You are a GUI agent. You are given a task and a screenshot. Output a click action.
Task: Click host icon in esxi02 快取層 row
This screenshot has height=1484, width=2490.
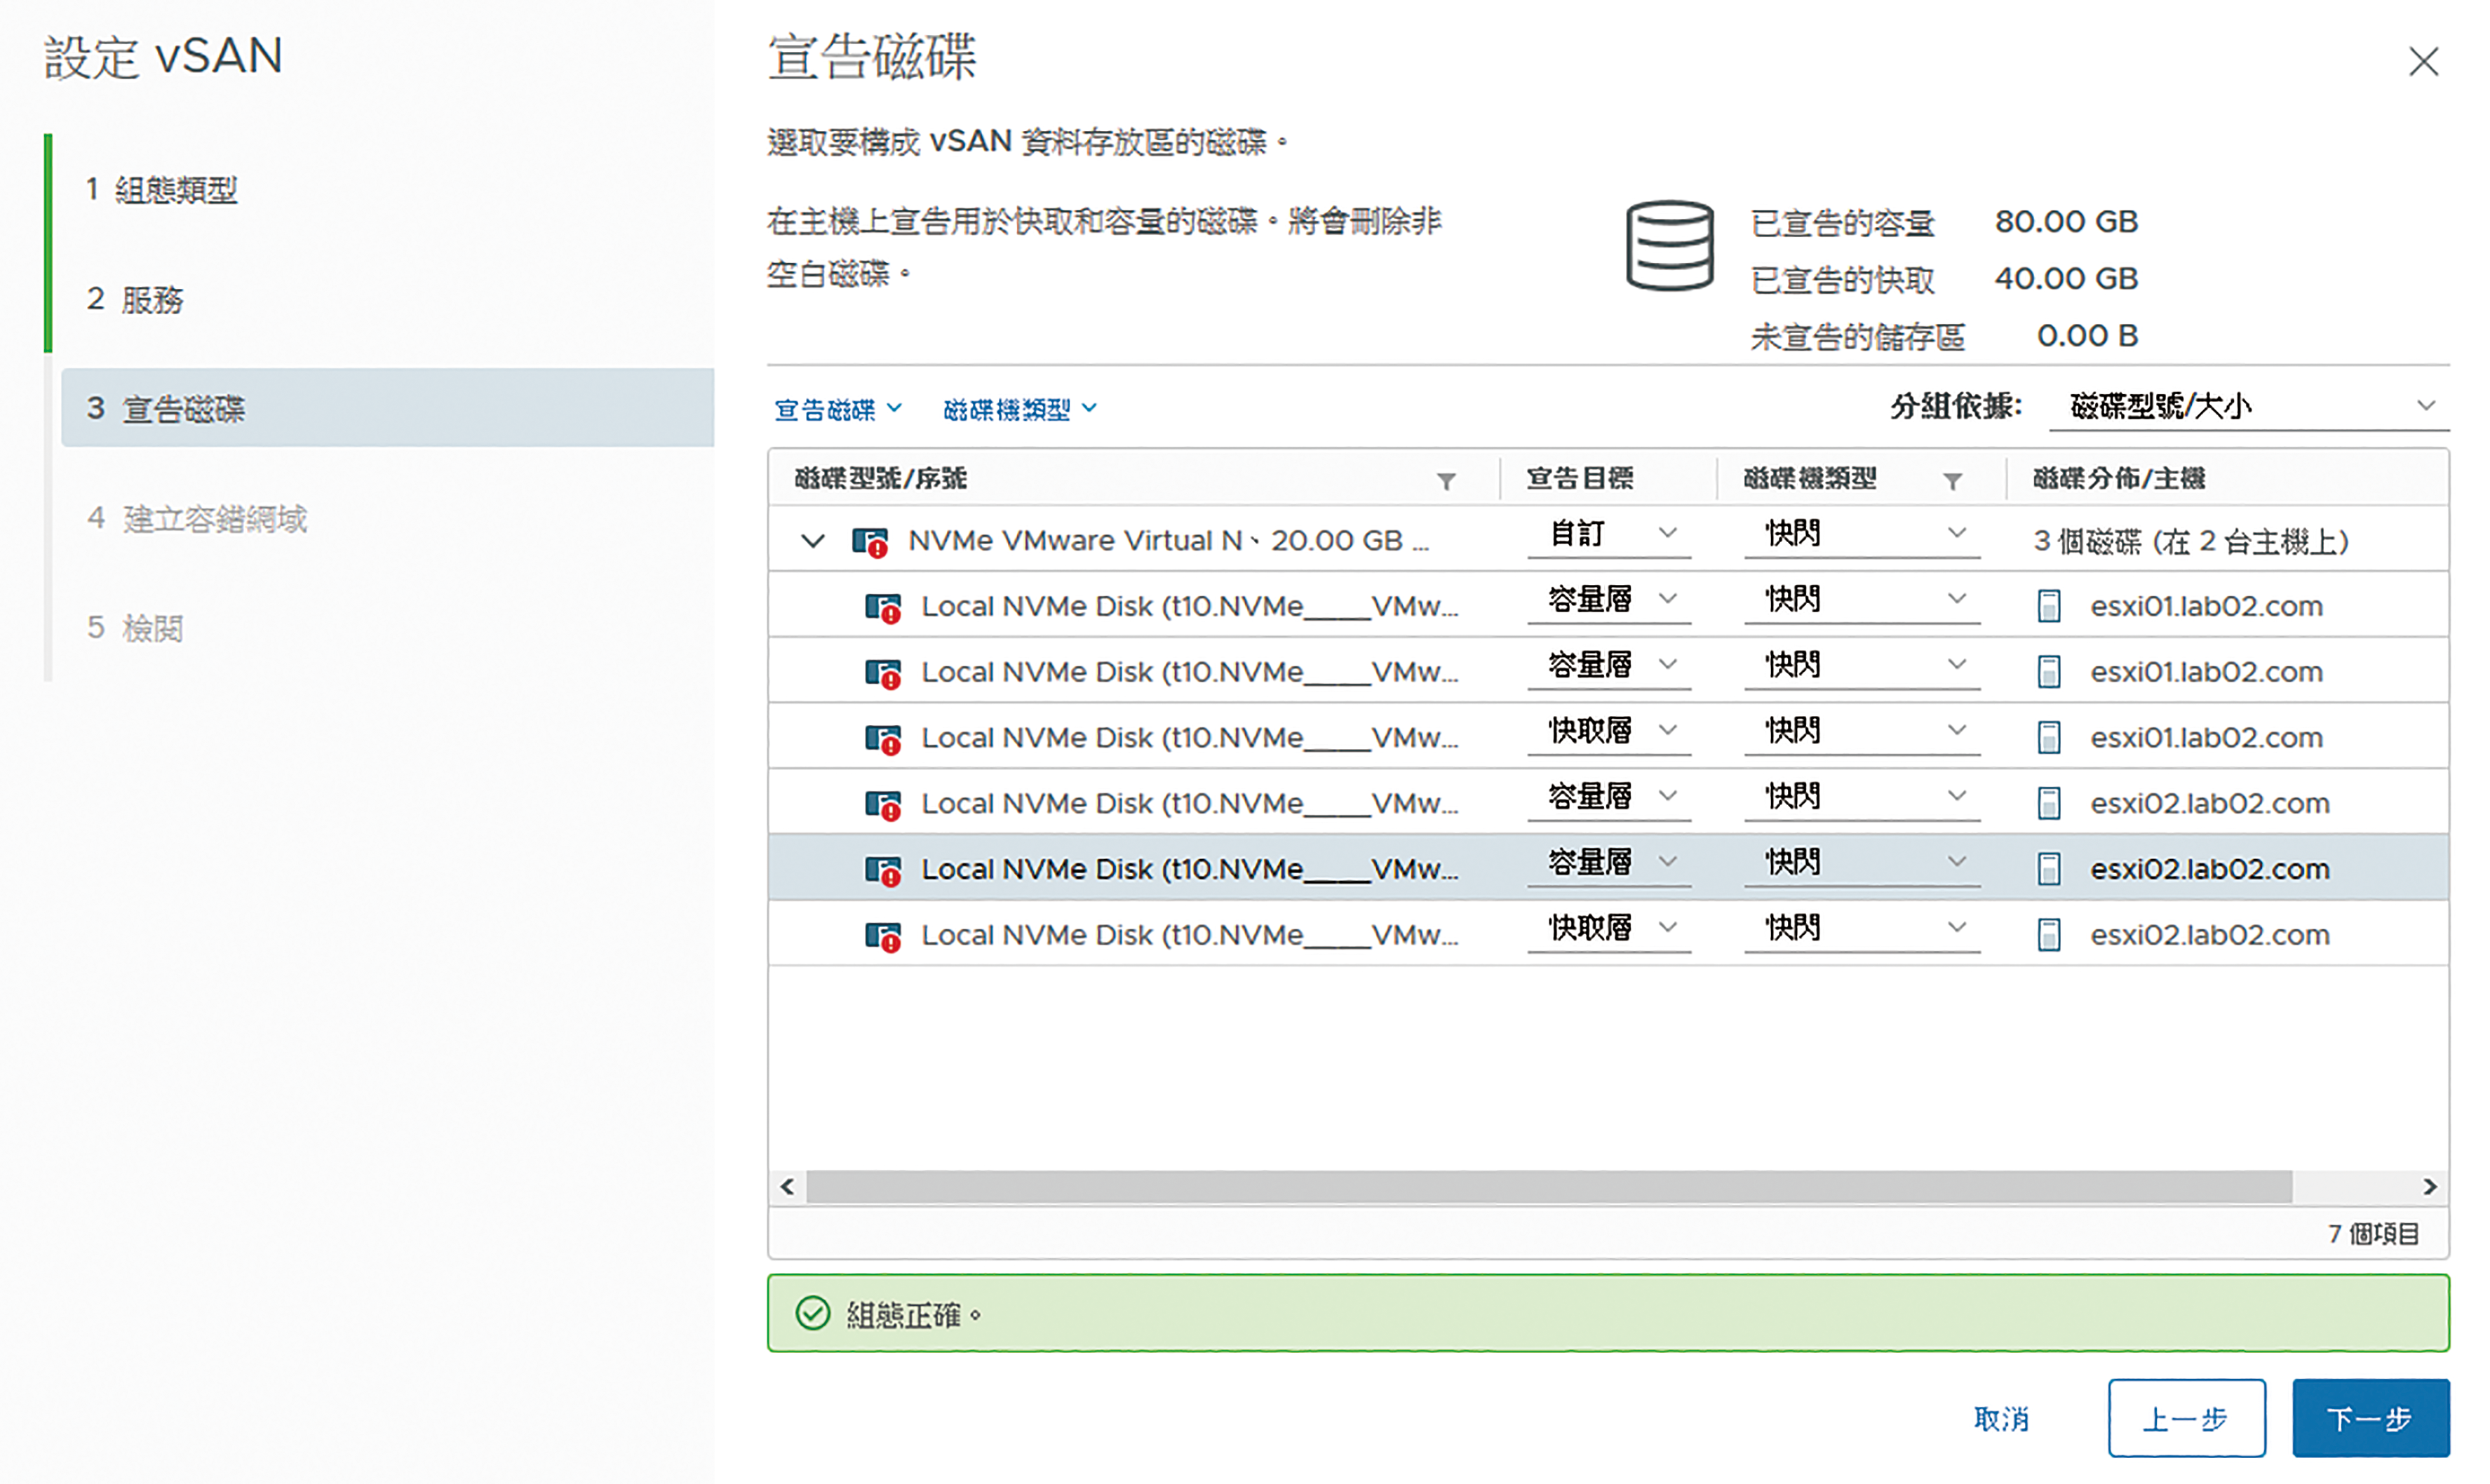pos(2048,935)
